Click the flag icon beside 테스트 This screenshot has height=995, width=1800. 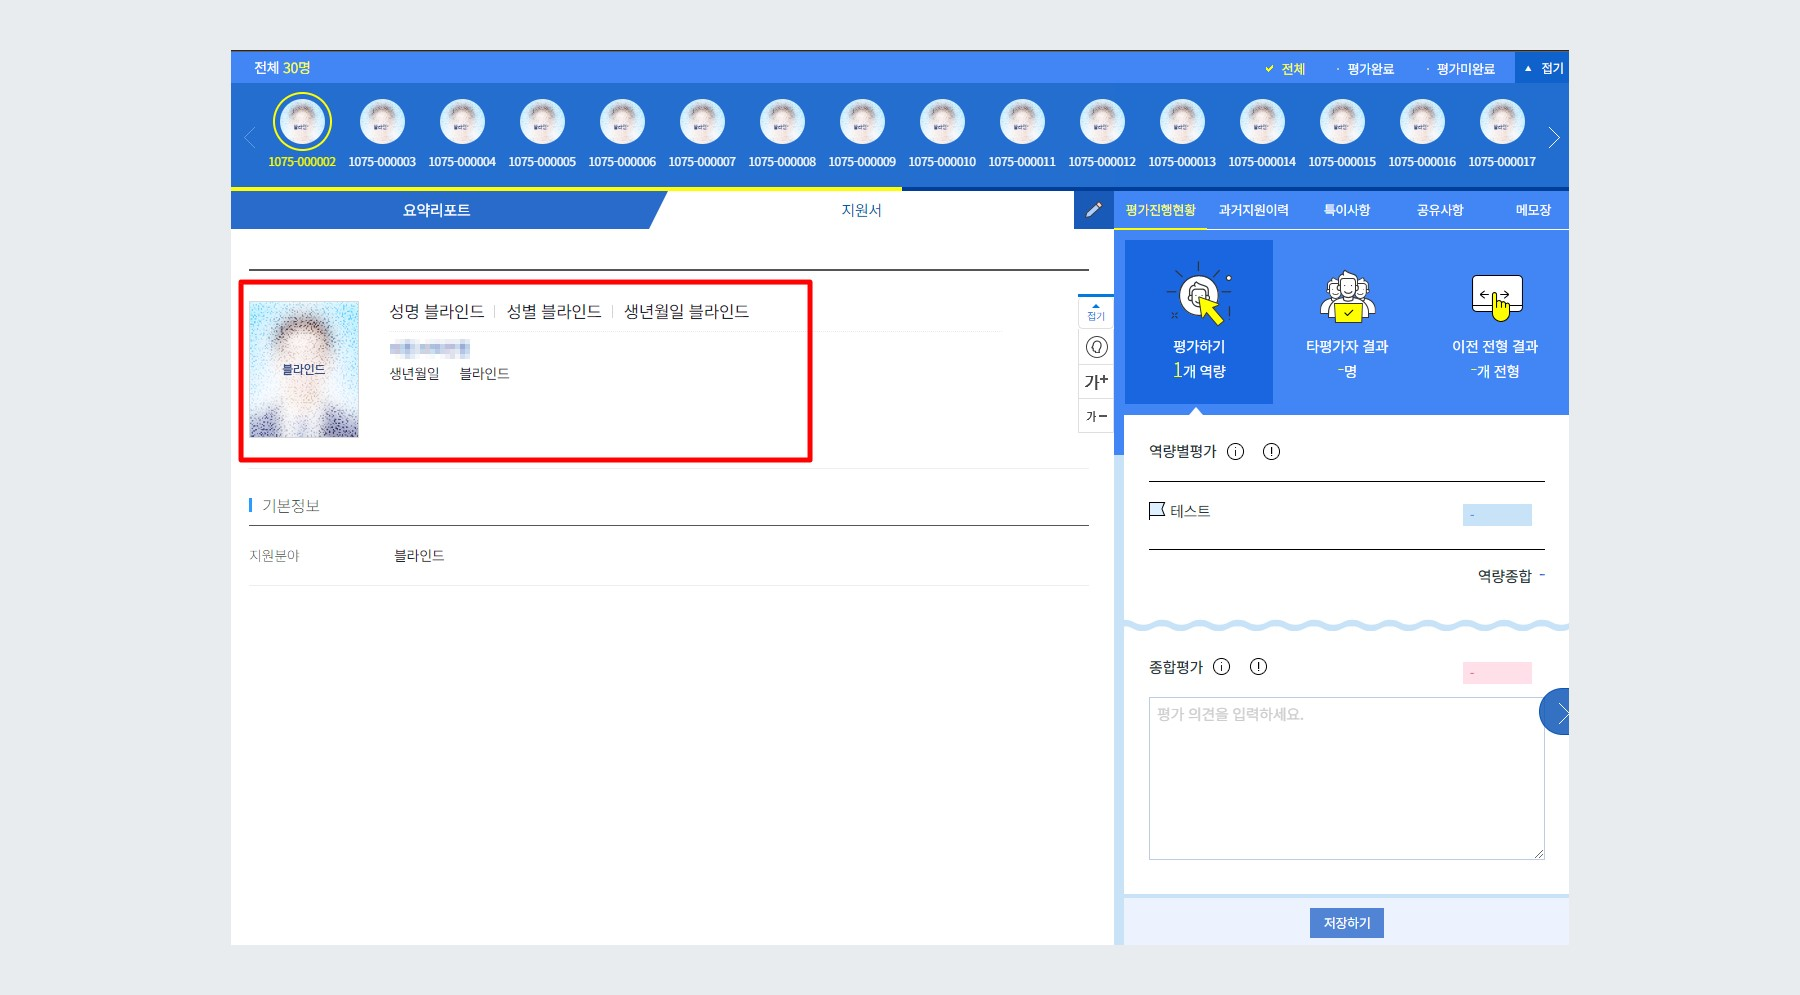coord(1157,511)
